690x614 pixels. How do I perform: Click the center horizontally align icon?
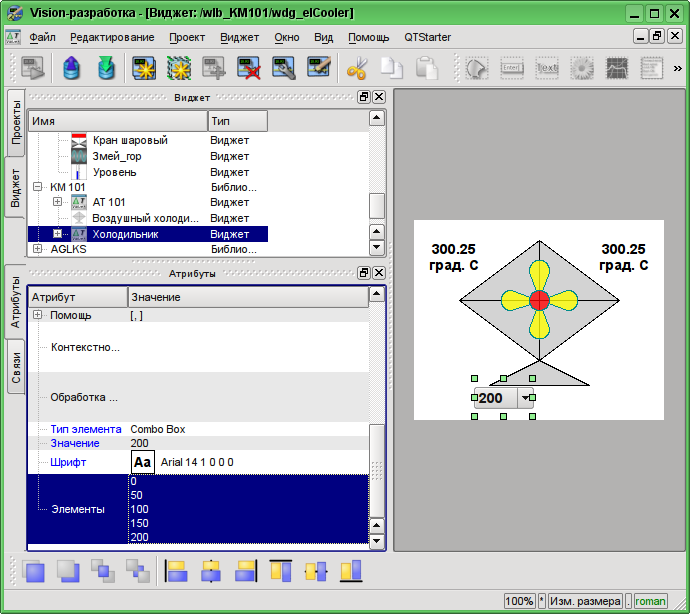211,572
